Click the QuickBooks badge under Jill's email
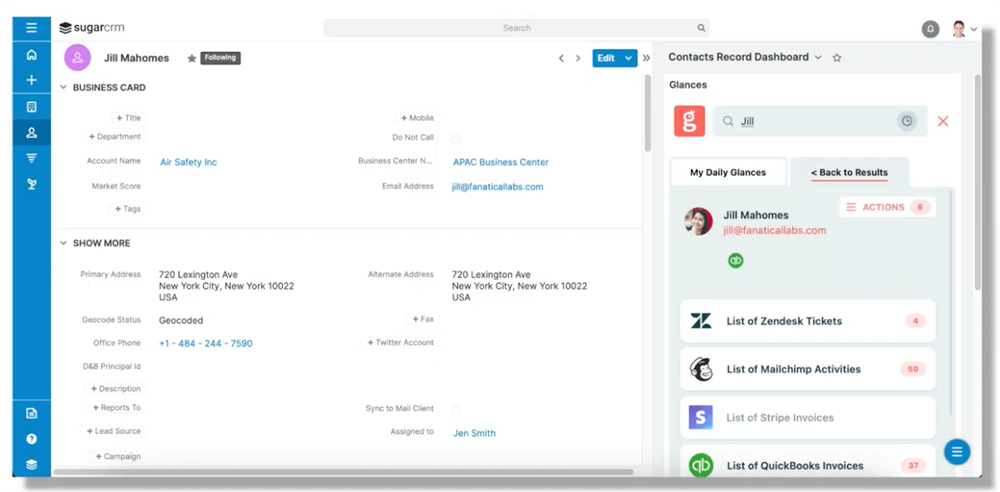This screenshot has width=1000, height=492. [735, 260]
